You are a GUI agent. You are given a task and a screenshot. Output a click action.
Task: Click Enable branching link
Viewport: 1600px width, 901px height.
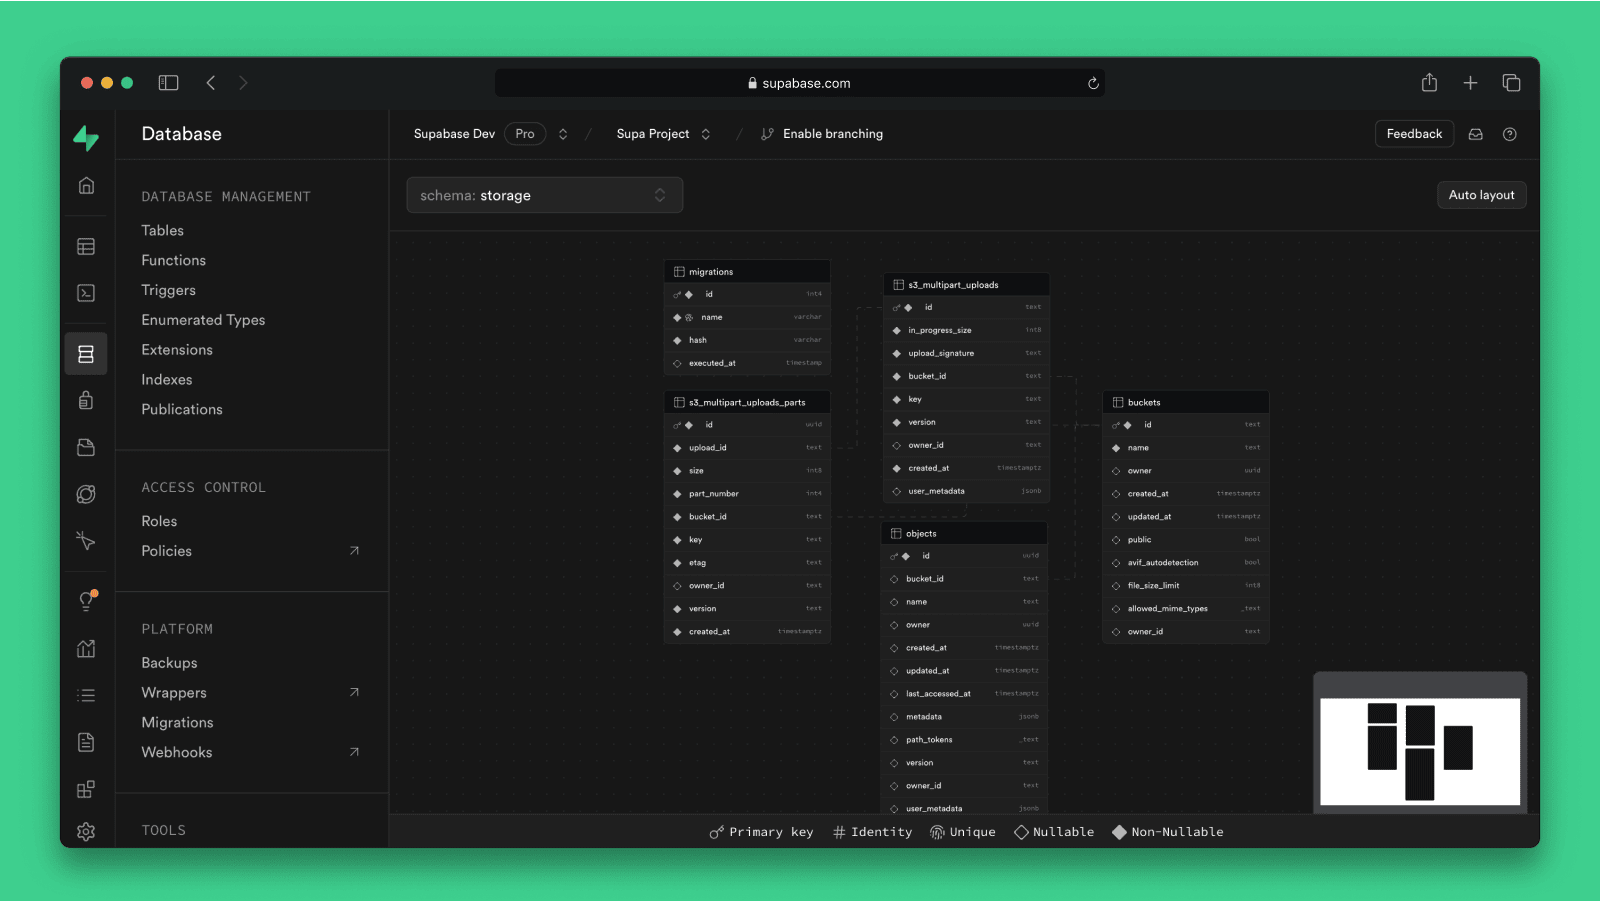(x=832, y=134)
